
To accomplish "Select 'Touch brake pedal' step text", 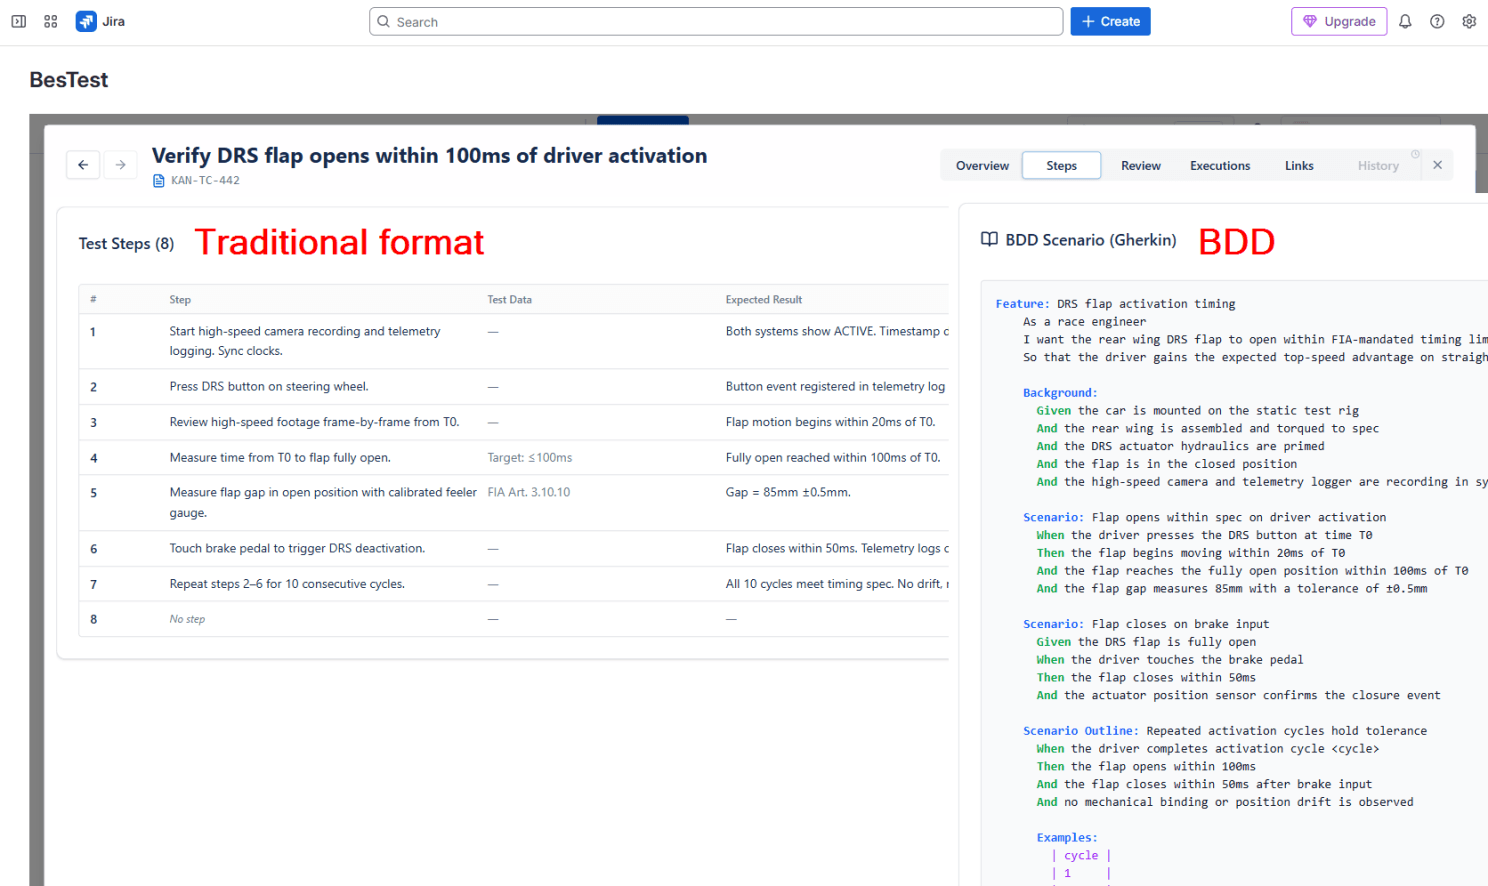I will tap(297, 549).
